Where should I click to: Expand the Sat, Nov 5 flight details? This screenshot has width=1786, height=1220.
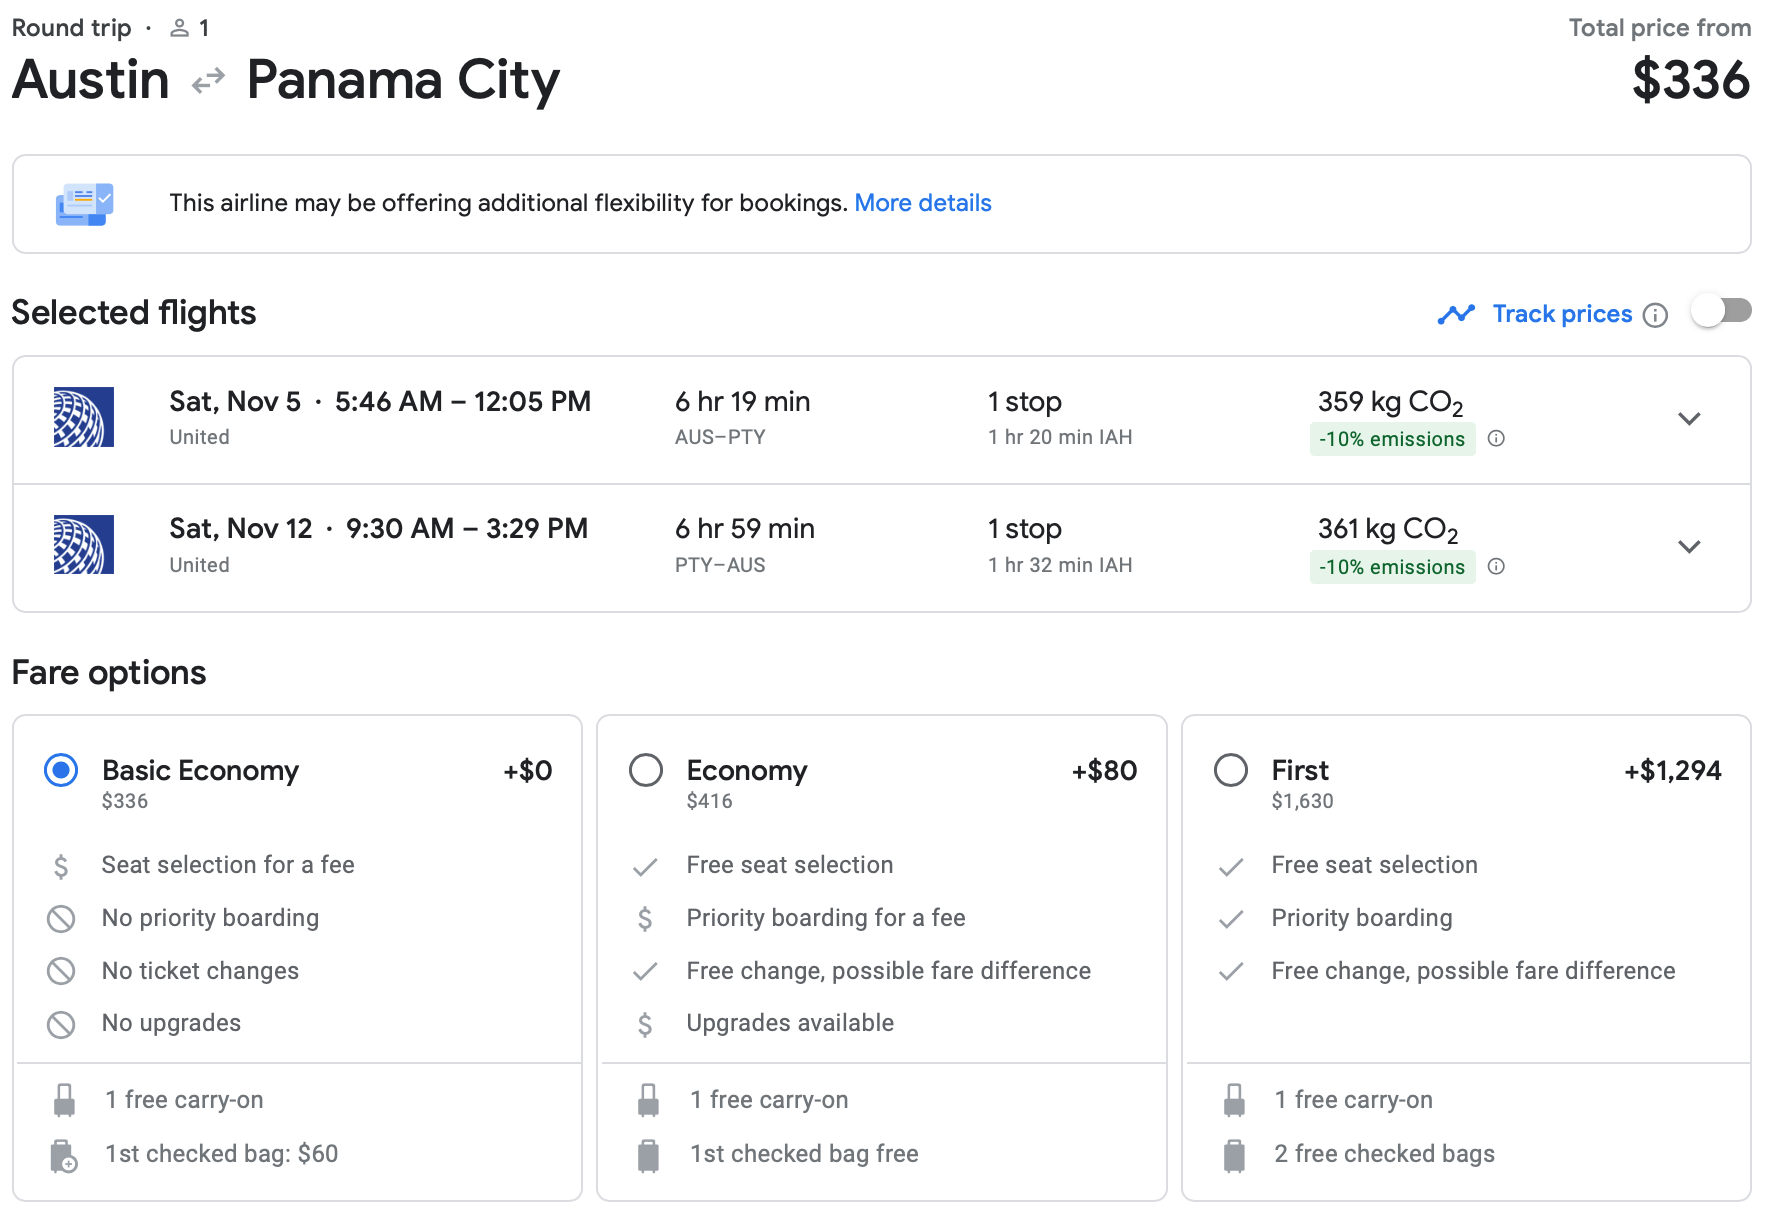[1689, 419]
